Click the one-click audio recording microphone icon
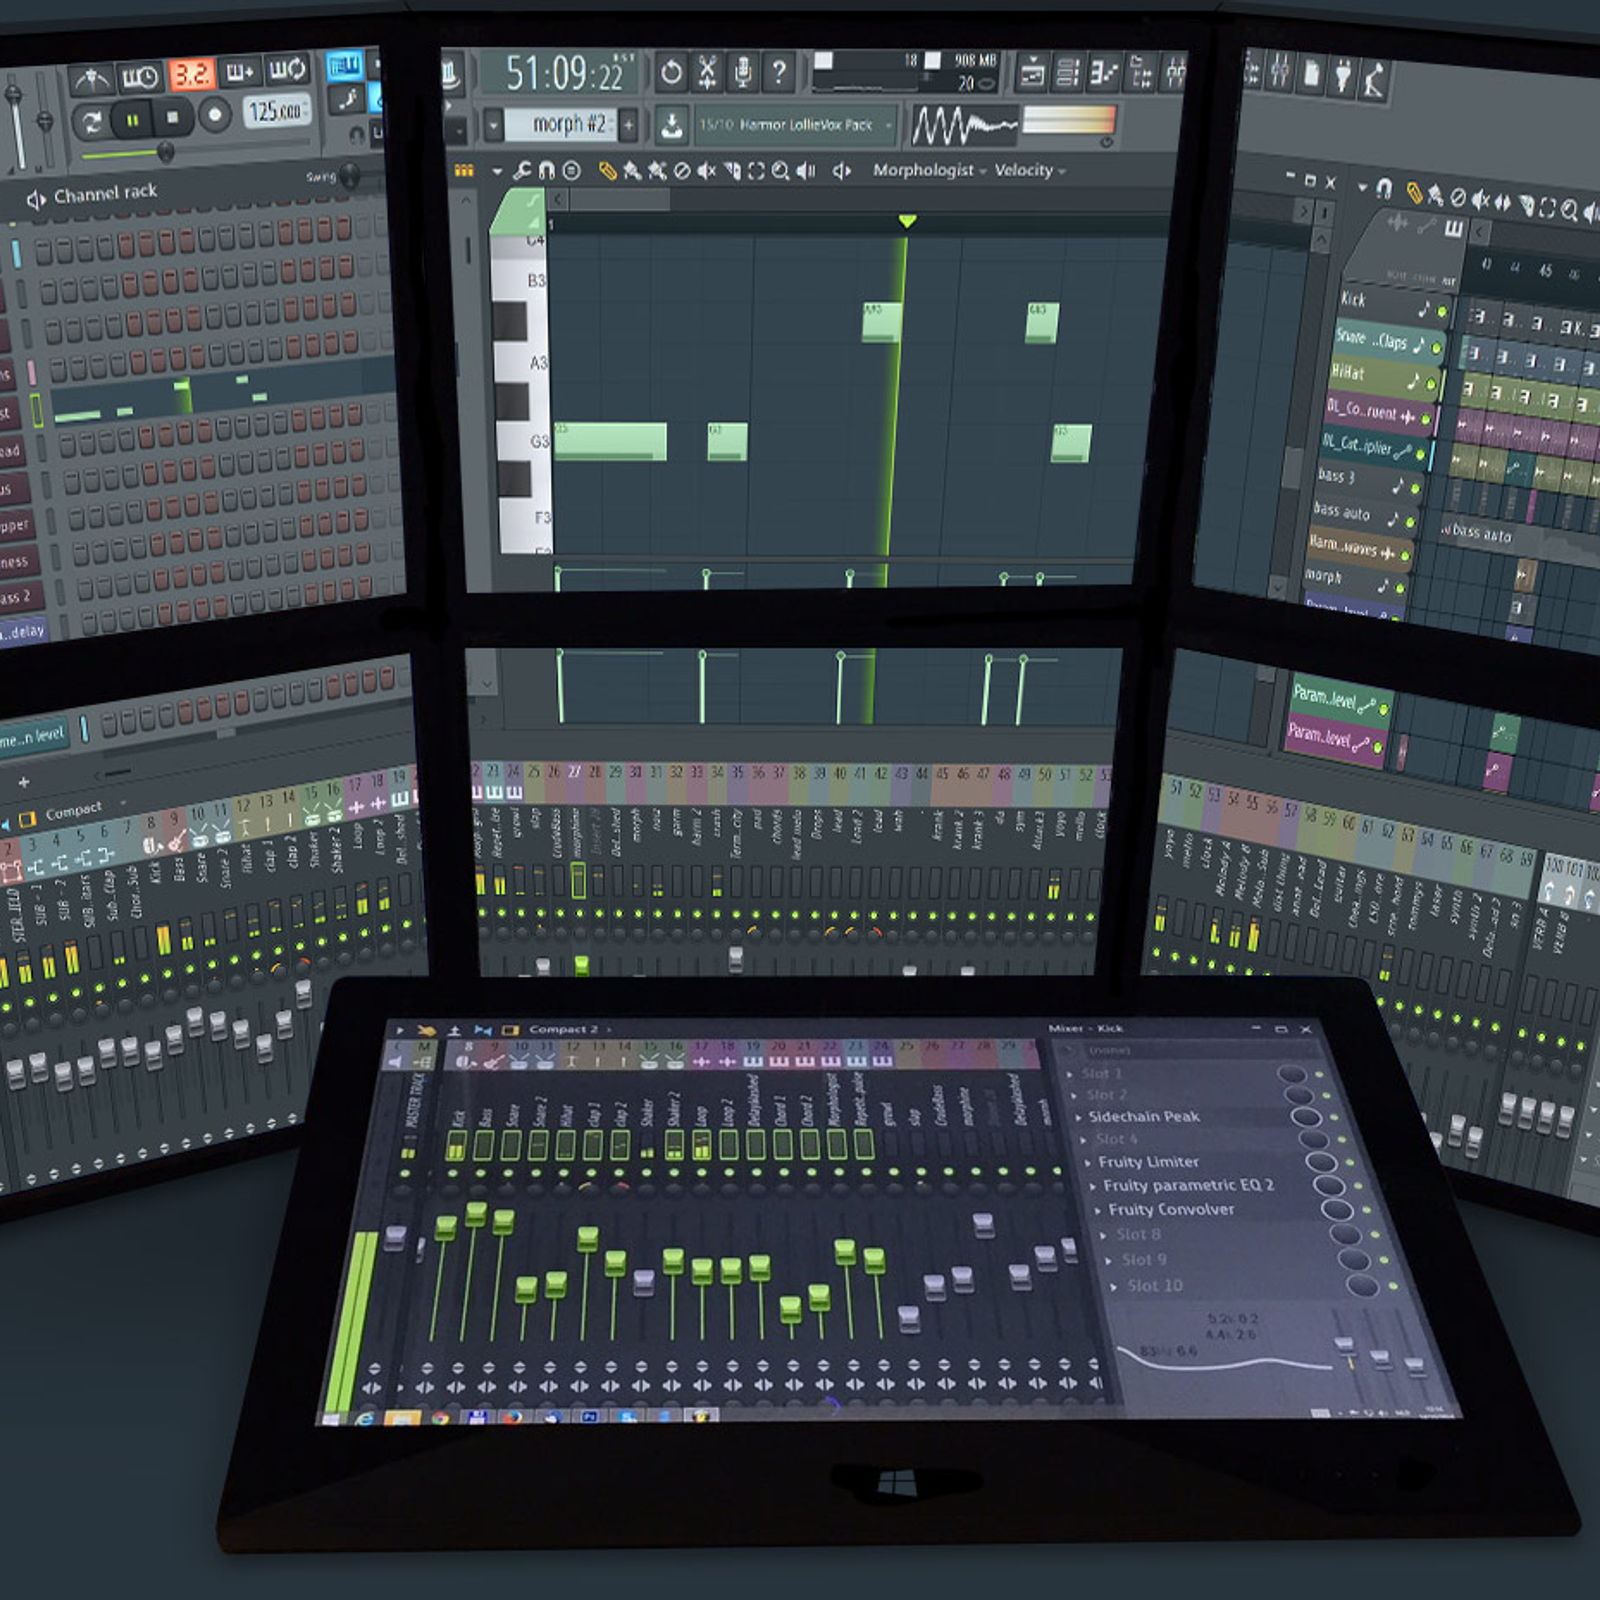Viewport: 1600px width, 1600px height. (x=742, y=72)
